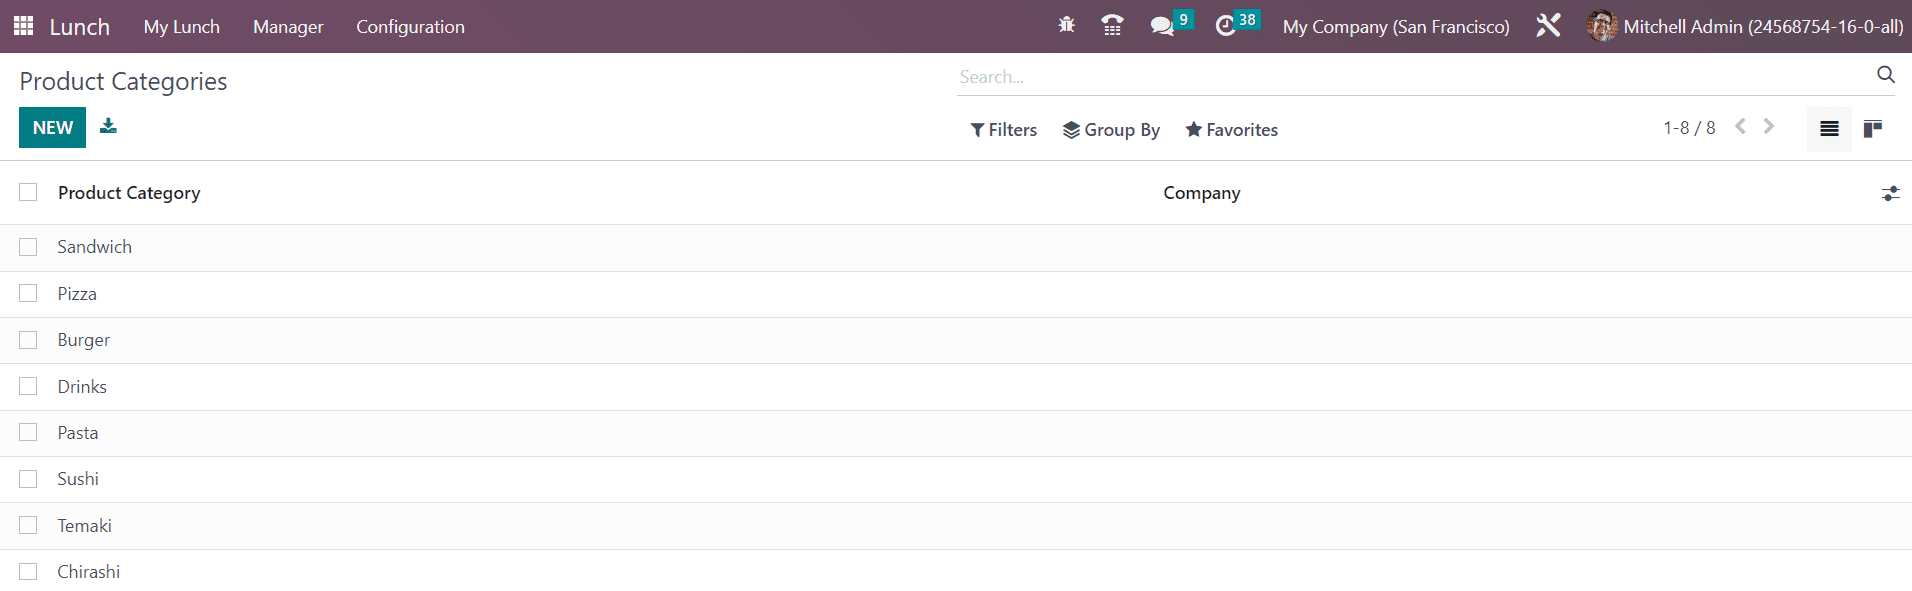Open the apps grid home menu

coord(24,26)
